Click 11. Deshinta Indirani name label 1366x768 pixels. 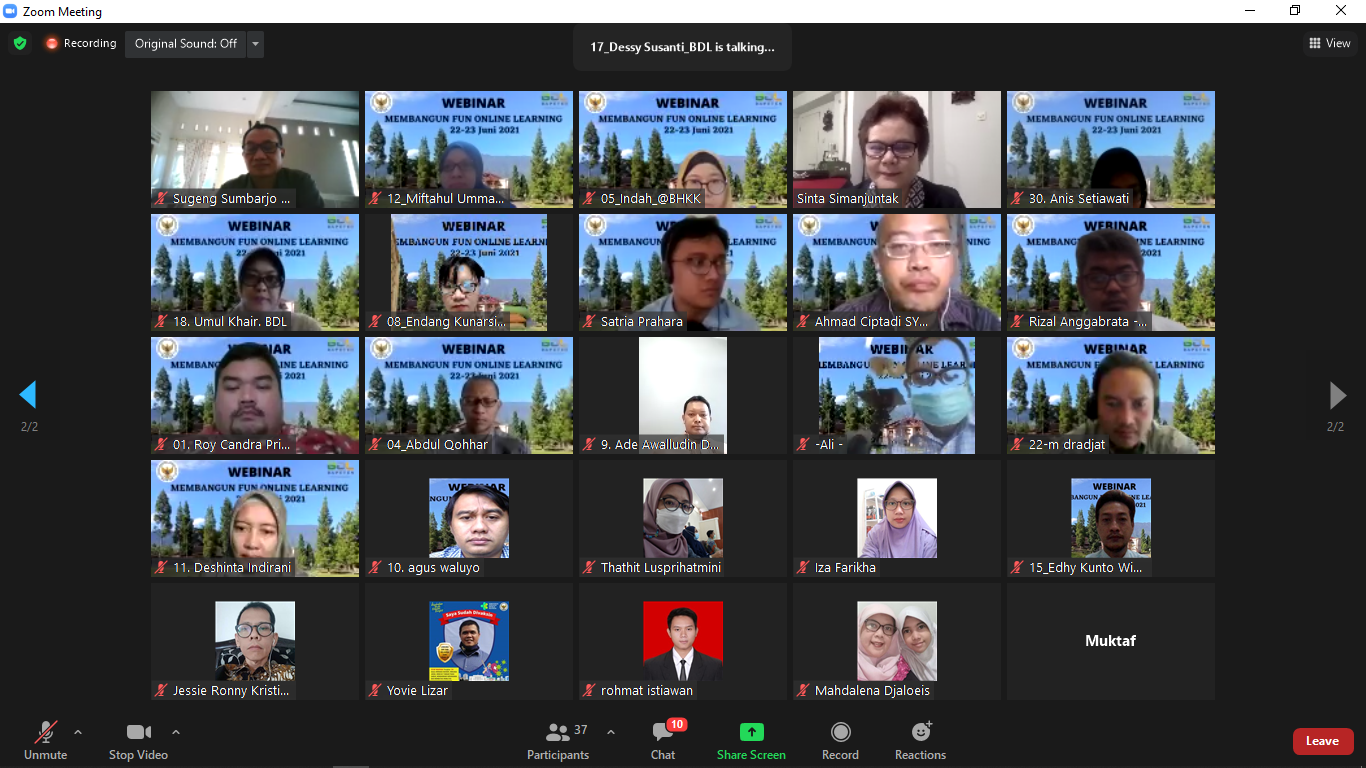click(232, 568)
